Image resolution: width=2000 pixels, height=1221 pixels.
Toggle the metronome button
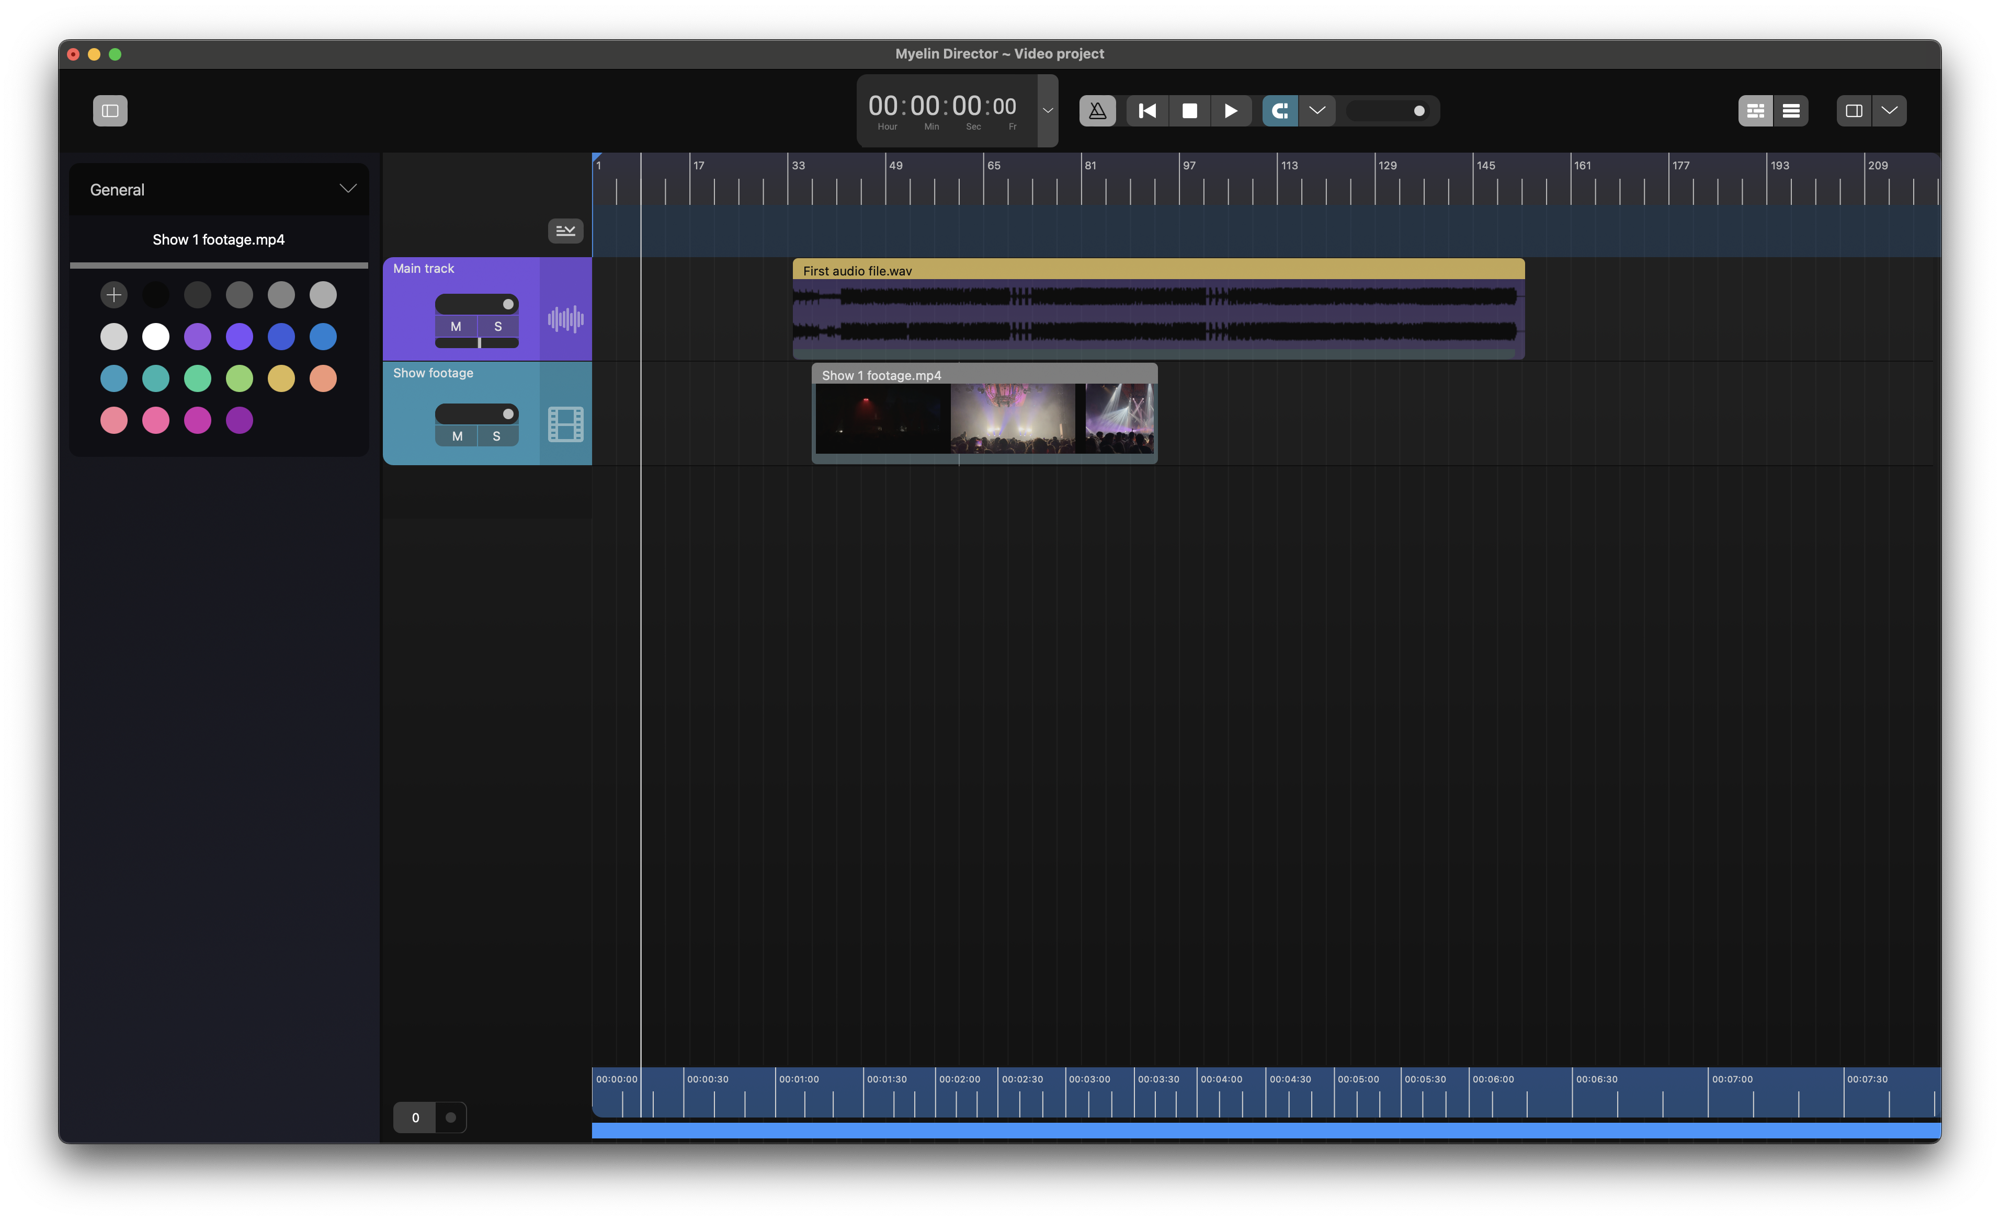[1097, 111]
